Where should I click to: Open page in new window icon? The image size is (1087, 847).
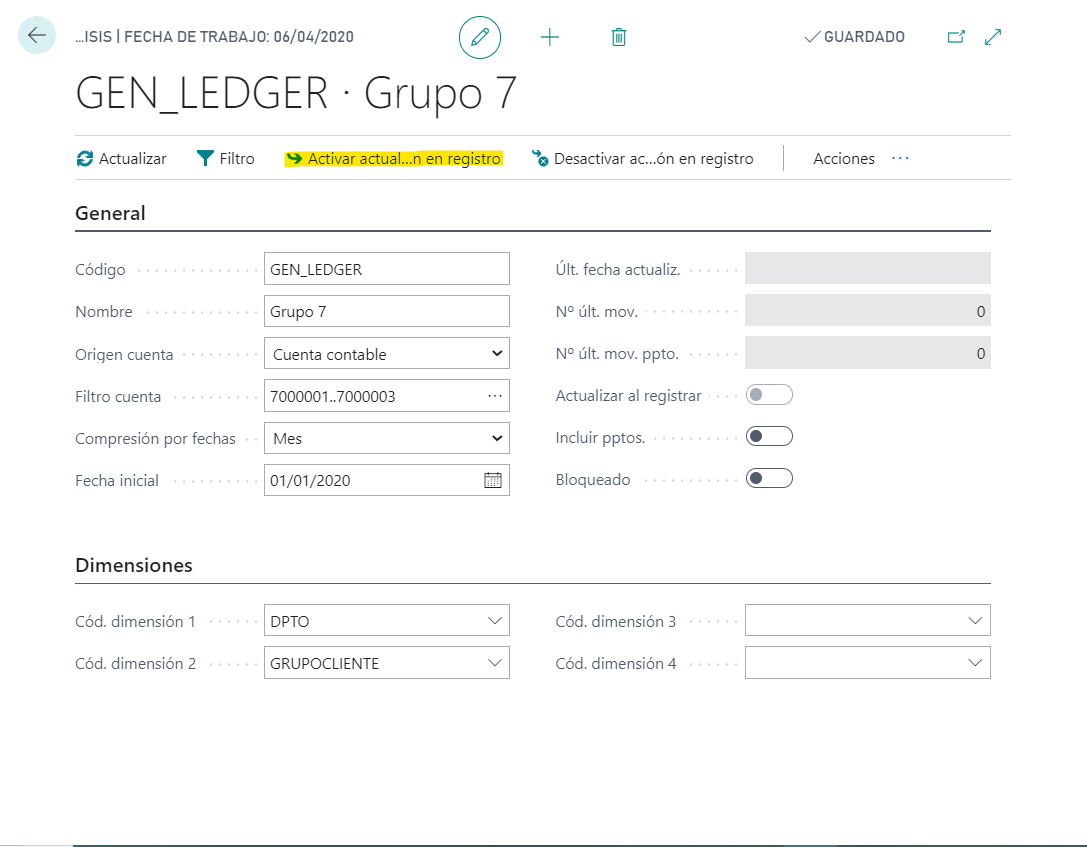pos(956,37)
